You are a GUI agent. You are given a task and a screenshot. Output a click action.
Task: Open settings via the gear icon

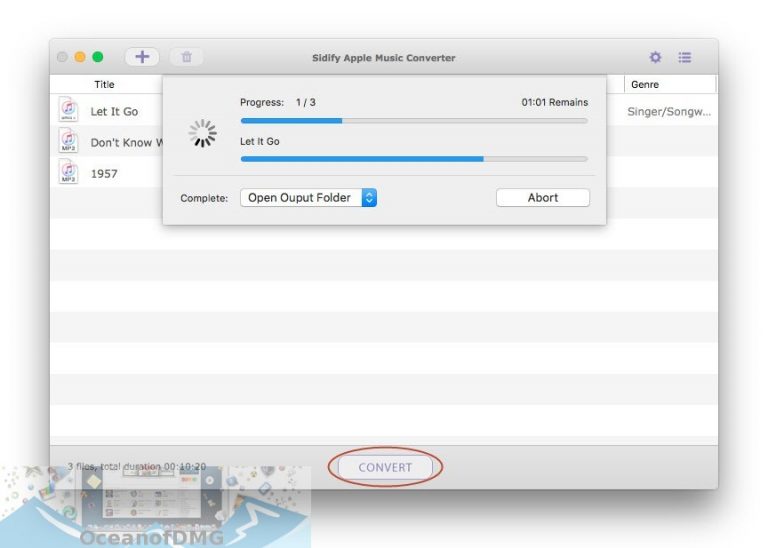click(x=655, y=57)
